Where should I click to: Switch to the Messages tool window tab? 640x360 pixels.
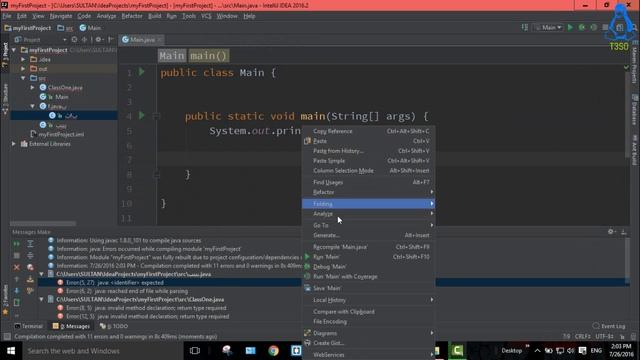pyautogui.click(x=71, y=326)
